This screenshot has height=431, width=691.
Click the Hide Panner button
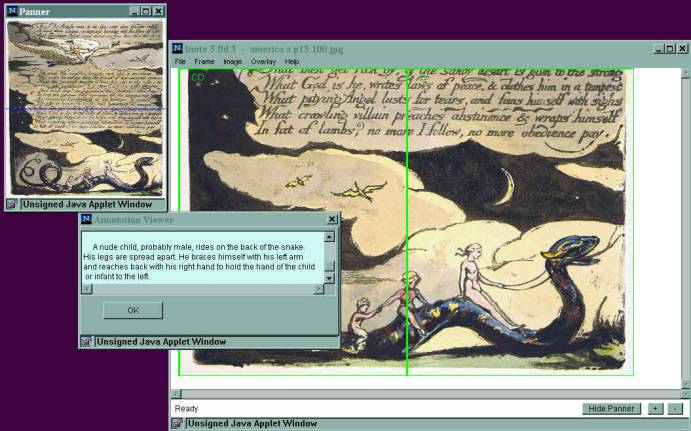tap(611, 409)
